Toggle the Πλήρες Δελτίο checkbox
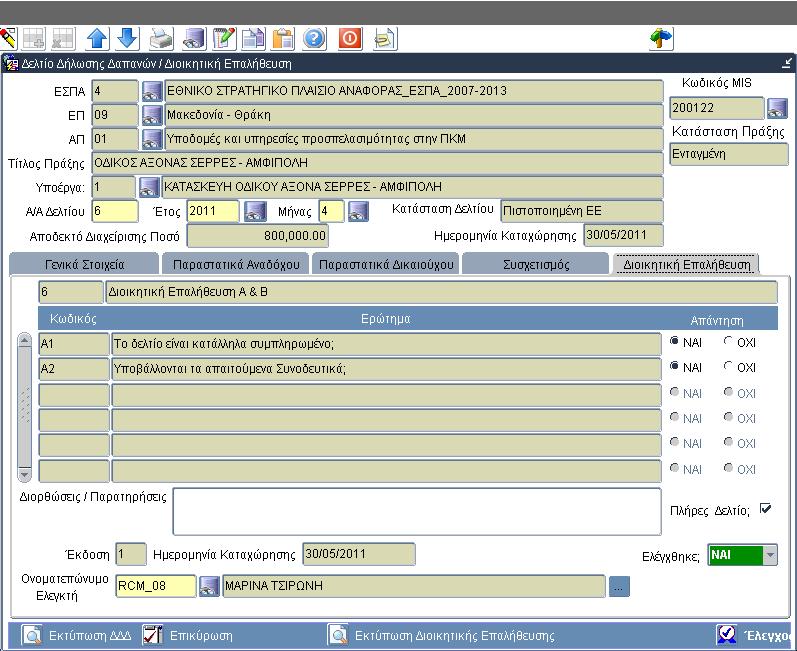 tap(765, 509)
